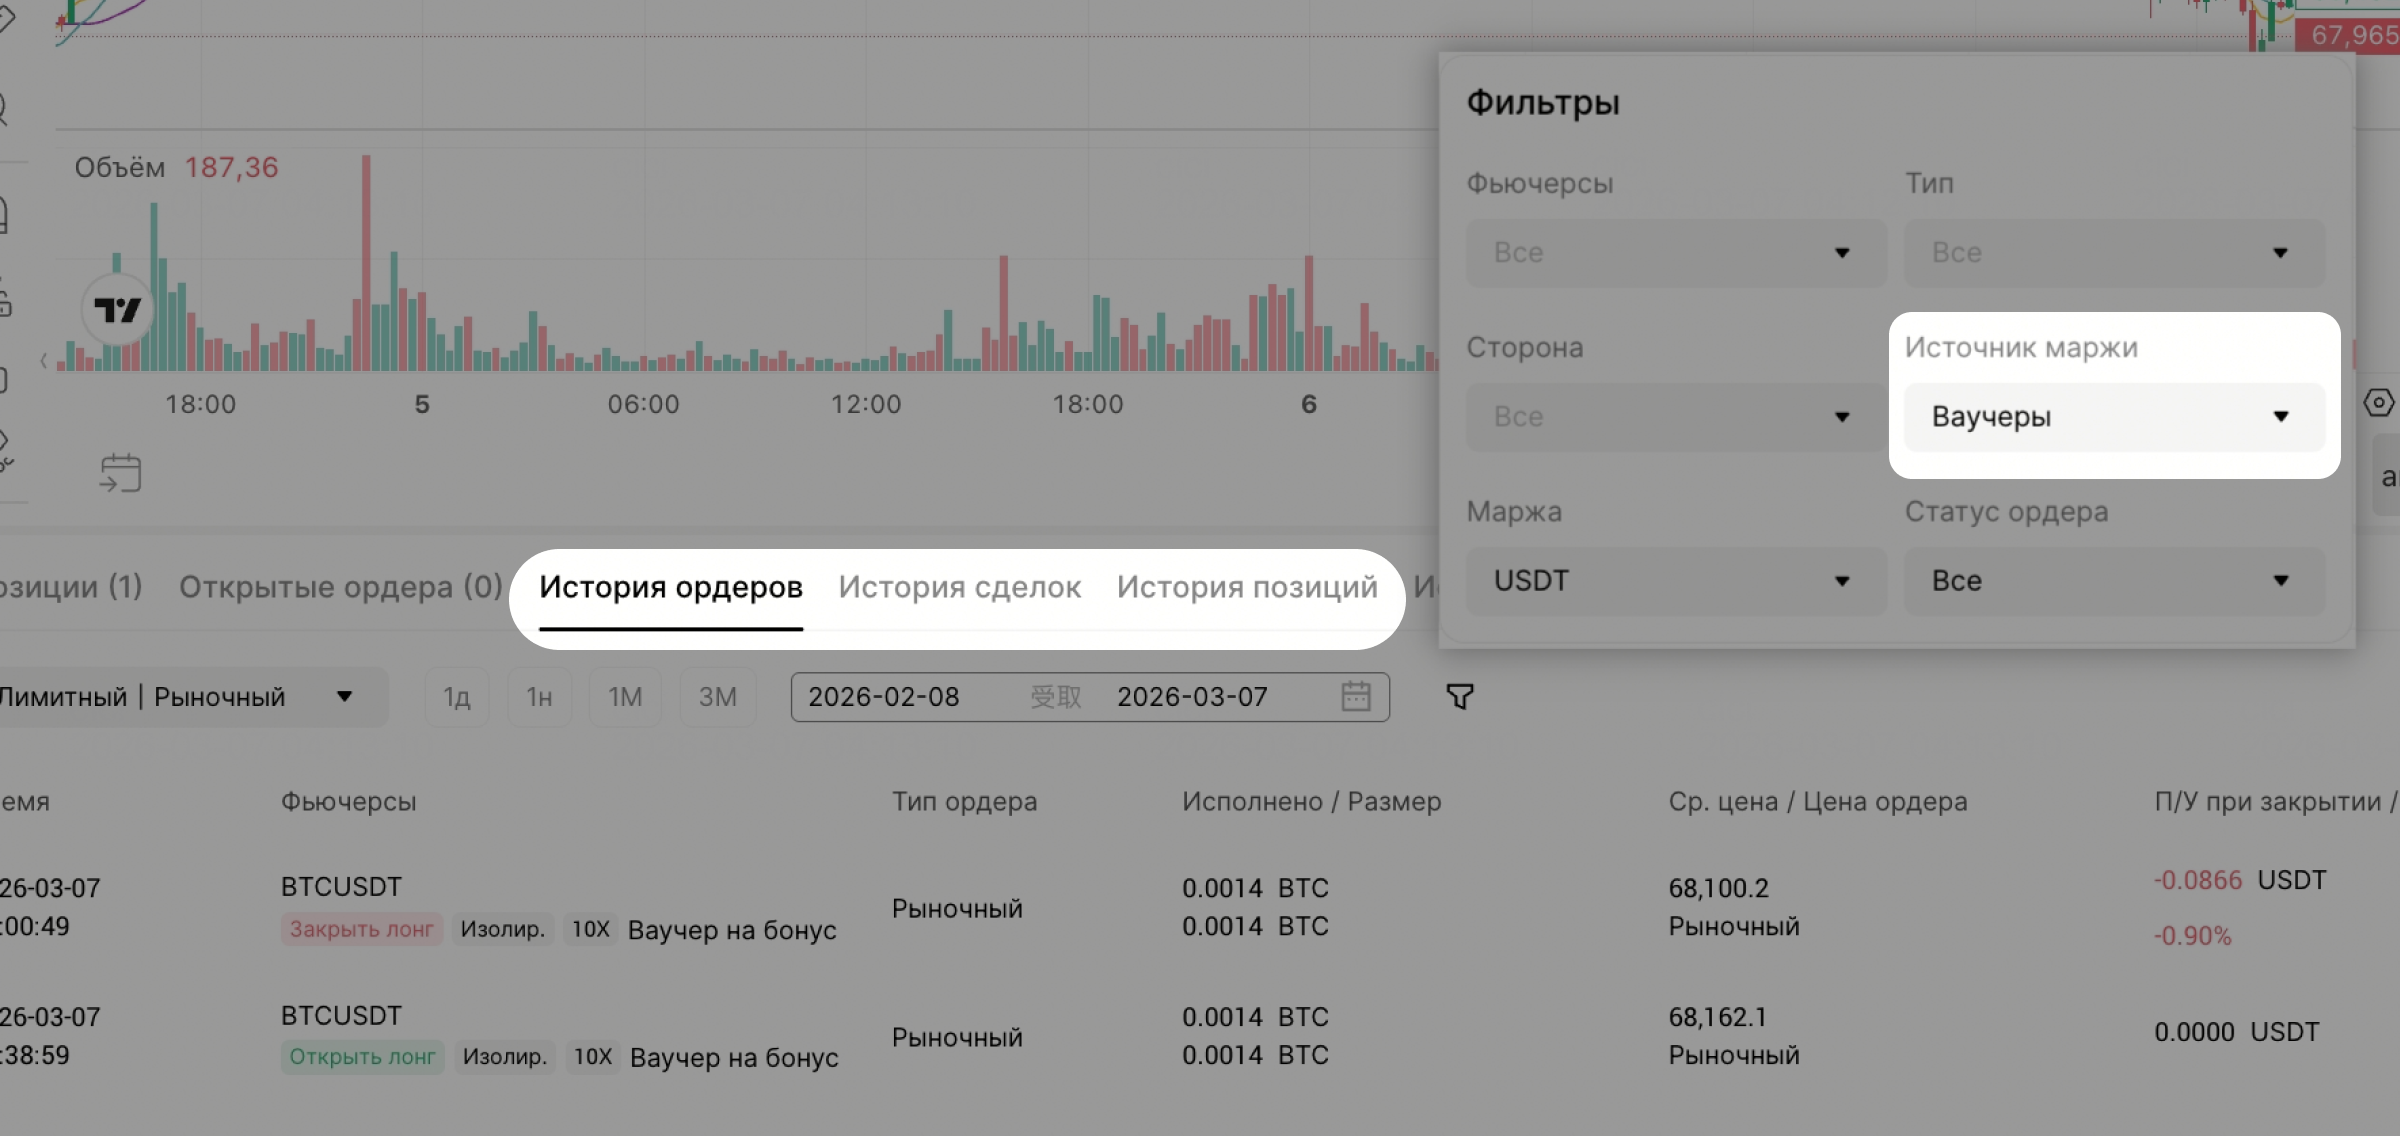Click the start date field 2026-02-08
Image resolution: width=2400 pixels, height=1136 pixels.
point(884,697)
